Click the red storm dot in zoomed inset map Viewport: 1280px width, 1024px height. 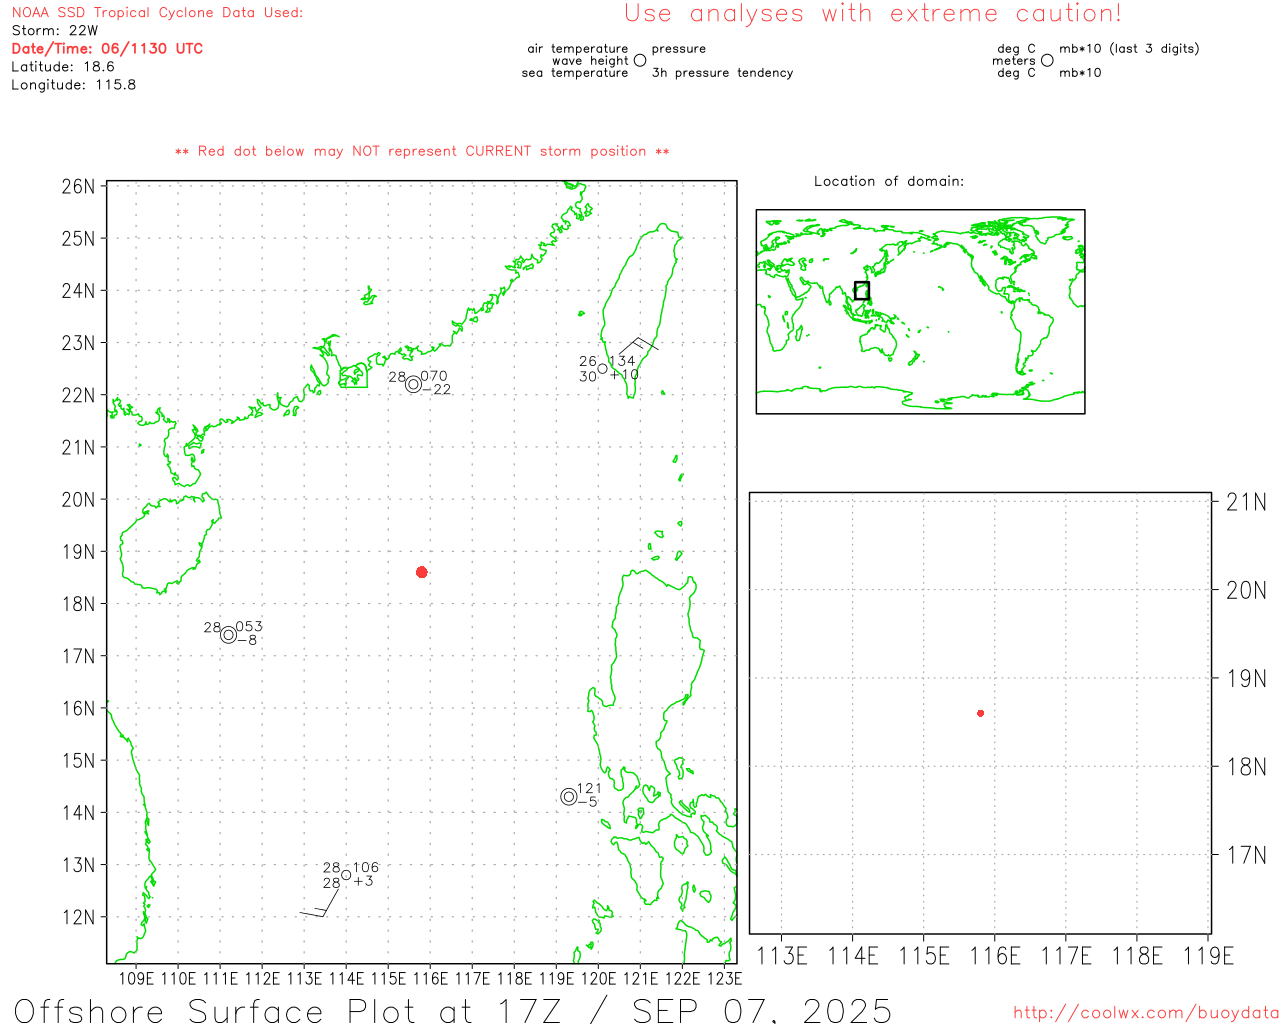click(x=981, y=713)
